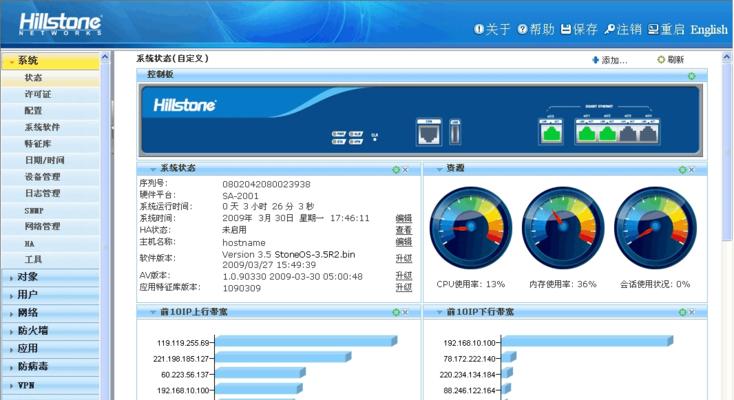Close the 前10IP下行带宽 panel

point(691,312)
